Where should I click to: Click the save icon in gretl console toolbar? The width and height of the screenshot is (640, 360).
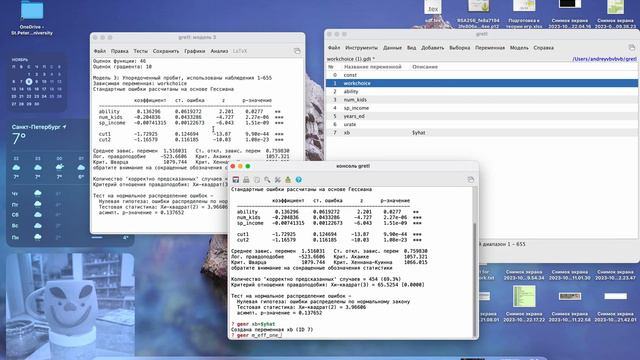[236, 180]
